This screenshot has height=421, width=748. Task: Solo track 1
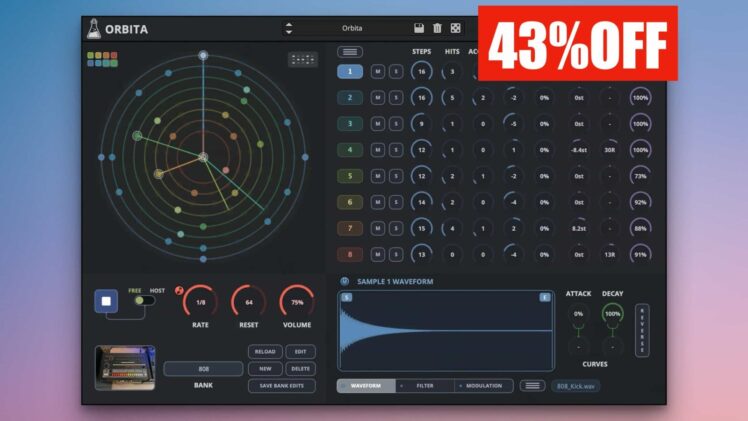pyautogui.click(x=395, y=72)
